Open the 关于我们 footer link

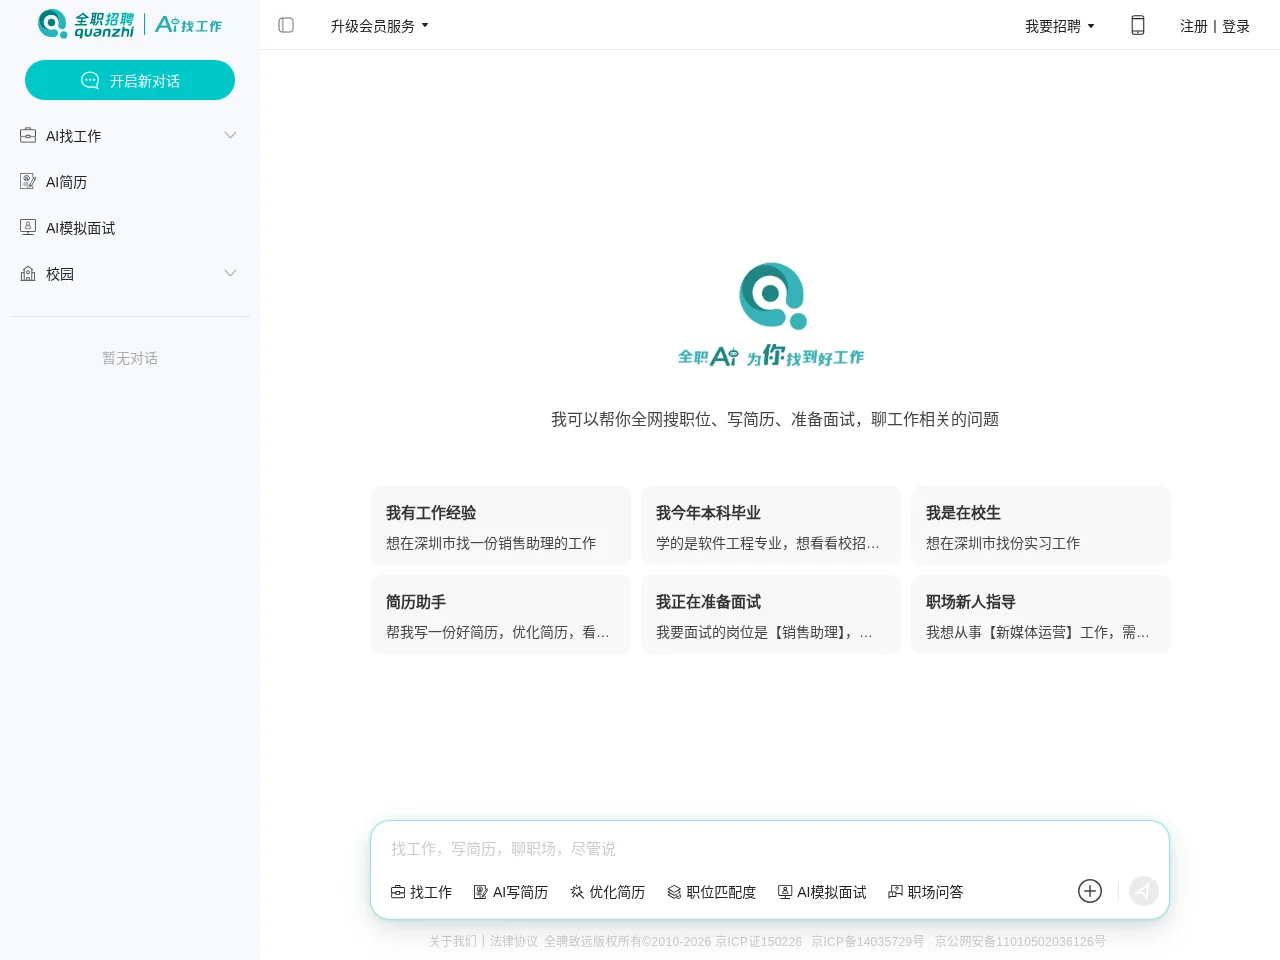(x=453, y=941)
